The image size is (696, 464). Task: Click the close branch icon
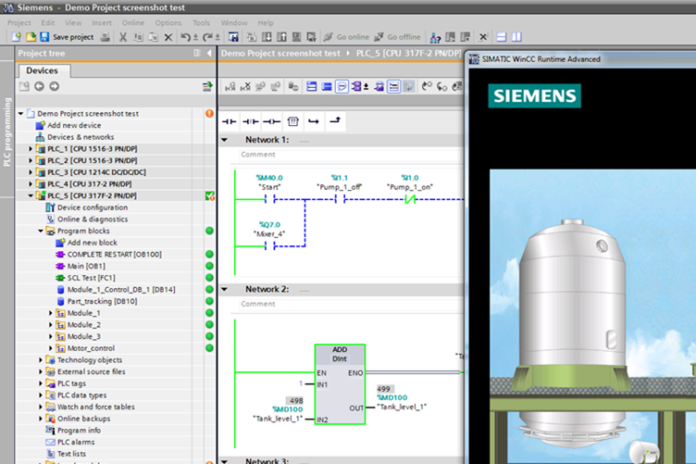click(x=334, y=121)
